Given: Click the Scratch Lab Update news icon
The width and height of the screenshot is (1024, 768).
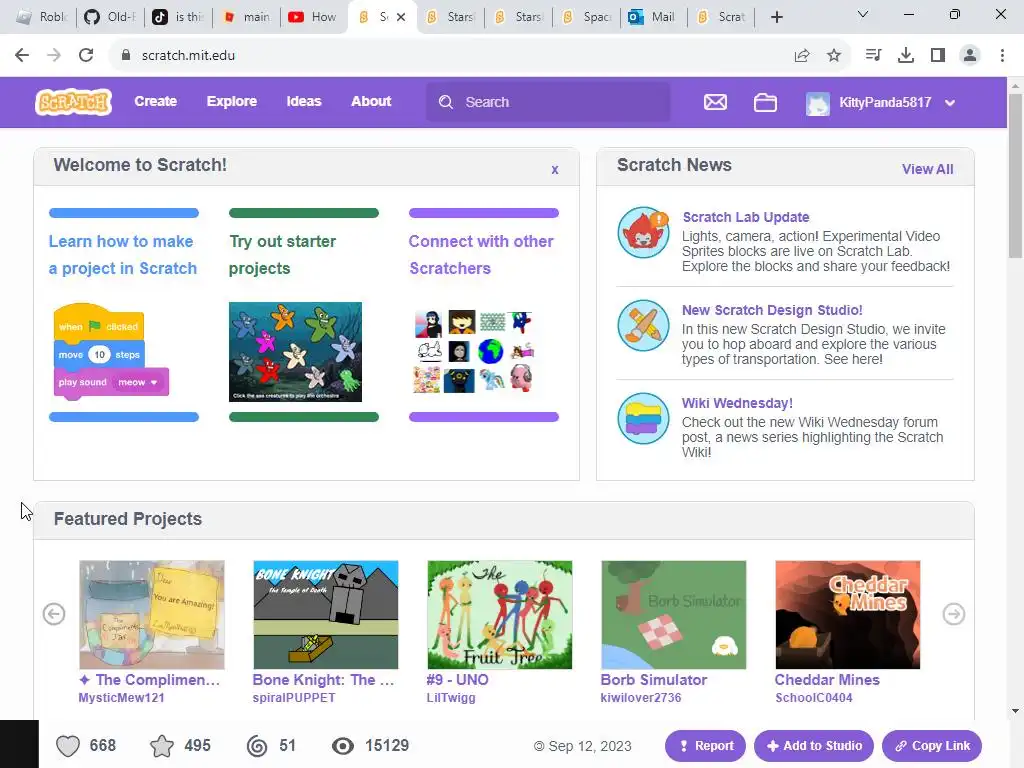Looking at the screenshot, I should (643, 232).
